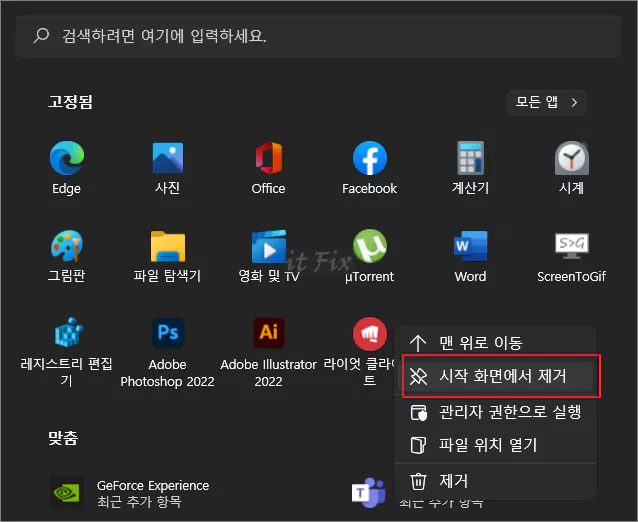Choose 파일 위치 열기 menu entry

(x=496, y=445)
